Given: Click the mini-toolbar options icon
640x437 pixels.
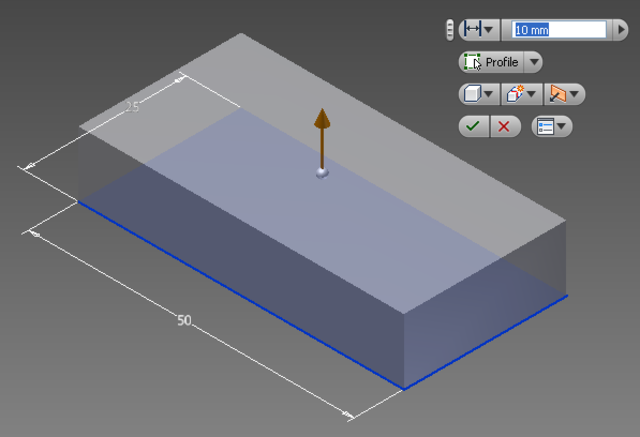Looking at the screenshot, I should click(545, 126).
